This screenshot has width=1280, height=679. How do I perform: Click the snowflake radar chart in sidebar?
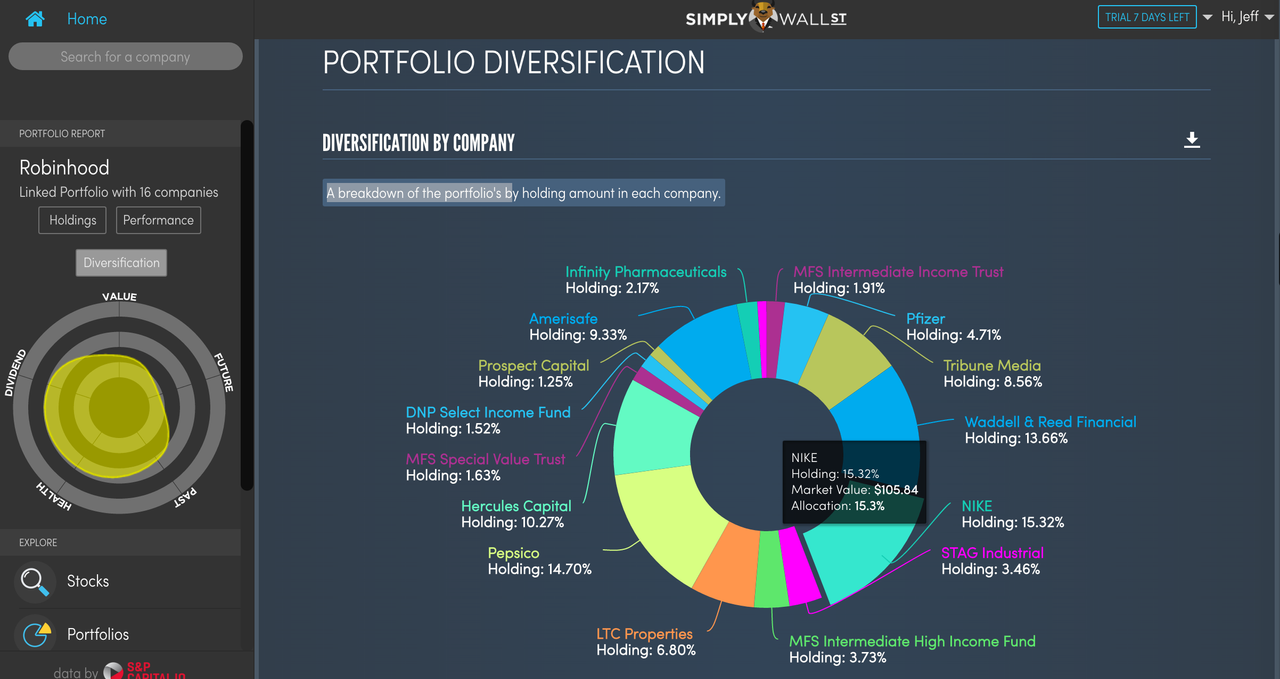[120, 405]
